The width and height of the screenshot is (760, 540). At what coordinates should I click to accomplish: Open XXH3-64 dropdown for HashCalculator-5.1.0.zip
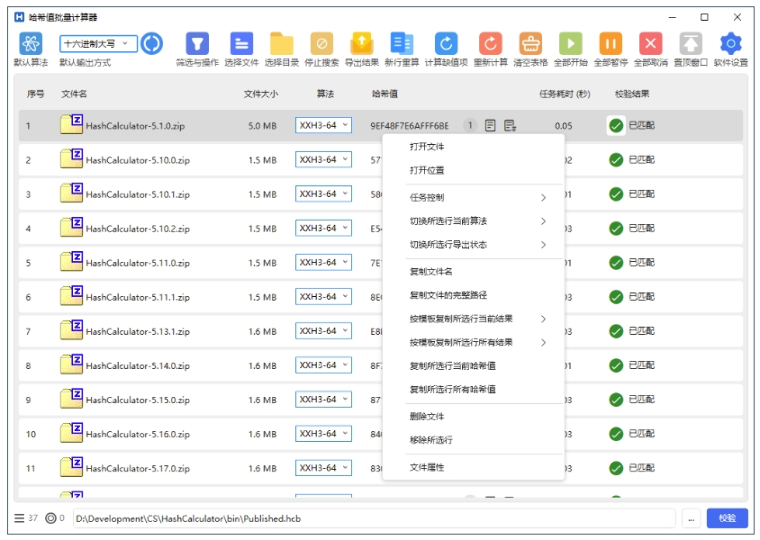[323, 125]
